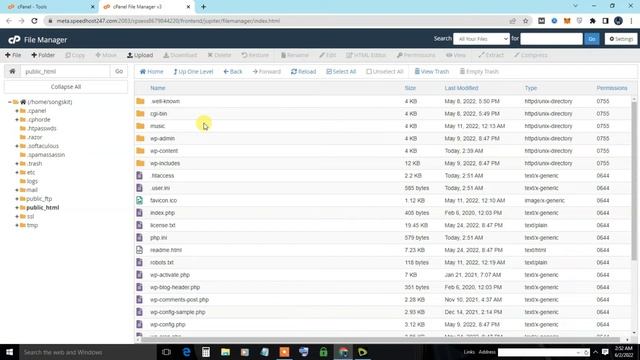Image resolution: width=640 pixels, height=360 pixels.
Task: Expand the .cpanel tree folder
Action: tap(17, 111)
